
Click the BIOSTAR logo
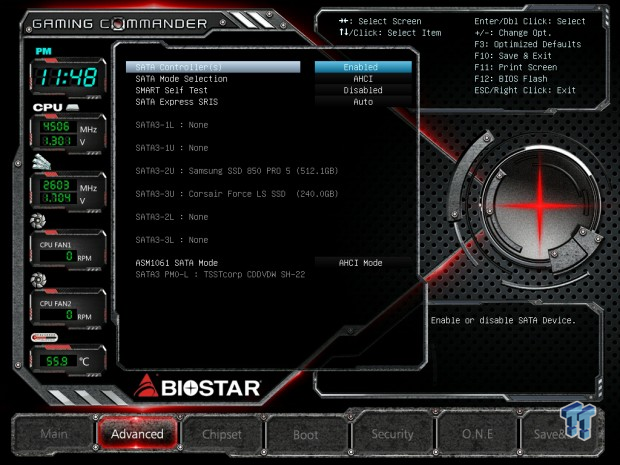pos(197,387)
